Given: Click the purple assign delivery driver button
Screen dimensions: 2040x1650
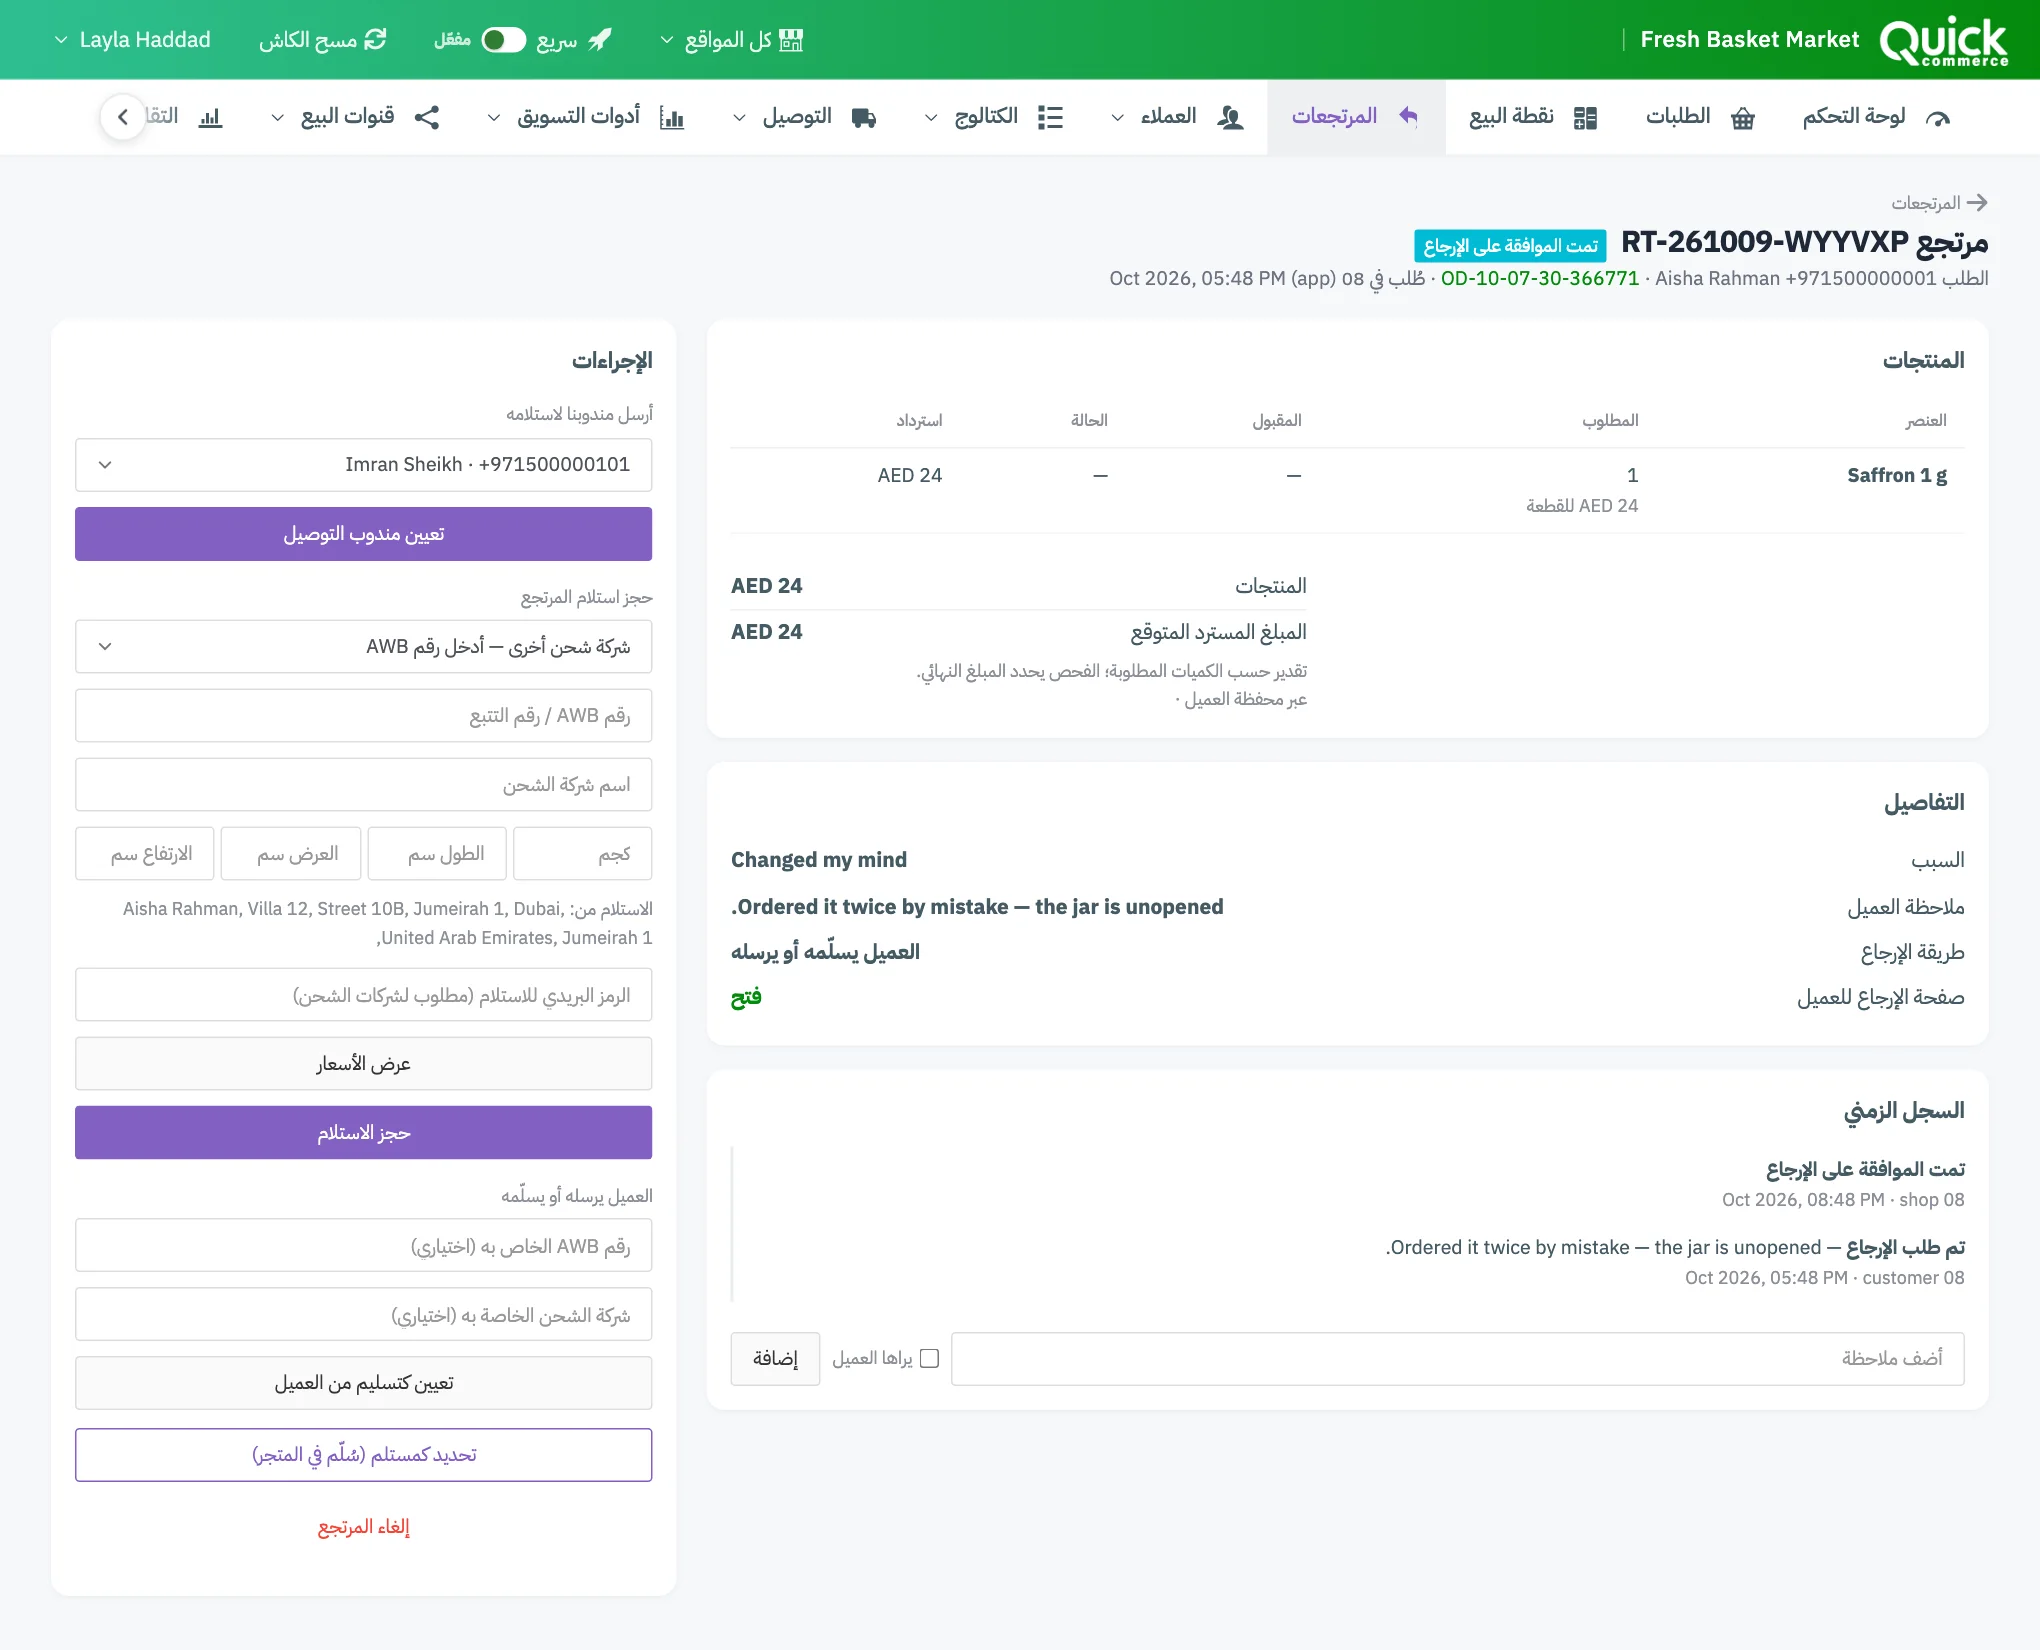Looking at the screenshot, I should 363,534.
